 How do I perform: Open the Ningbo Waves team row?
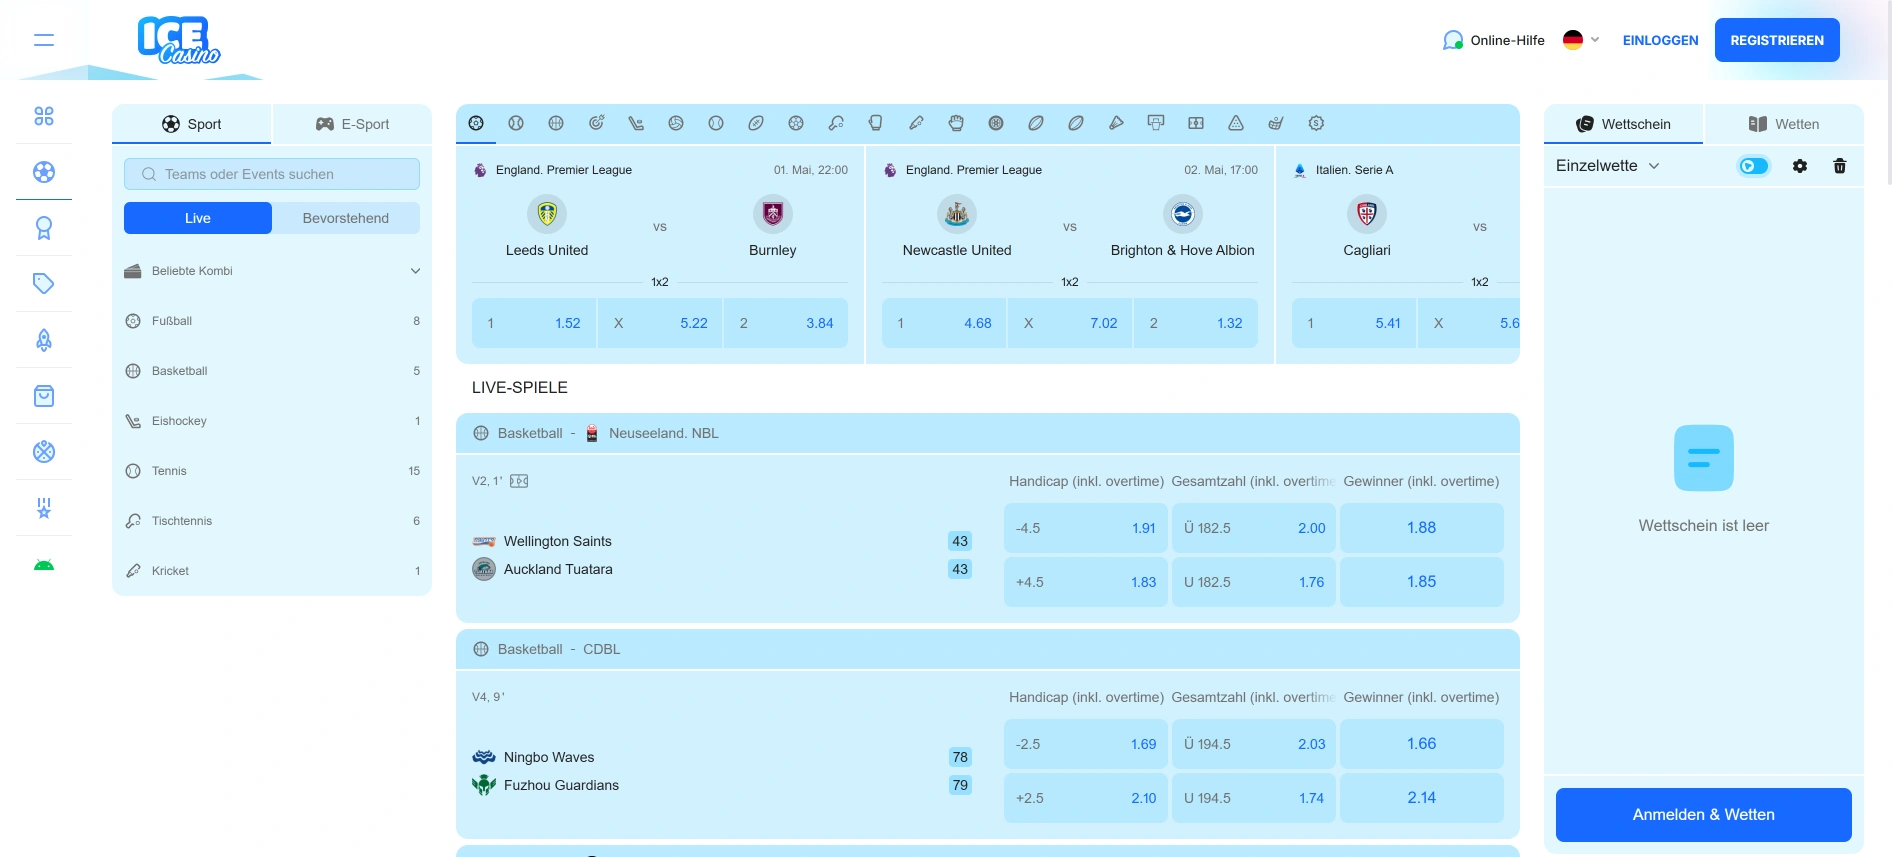click(721, 757)
